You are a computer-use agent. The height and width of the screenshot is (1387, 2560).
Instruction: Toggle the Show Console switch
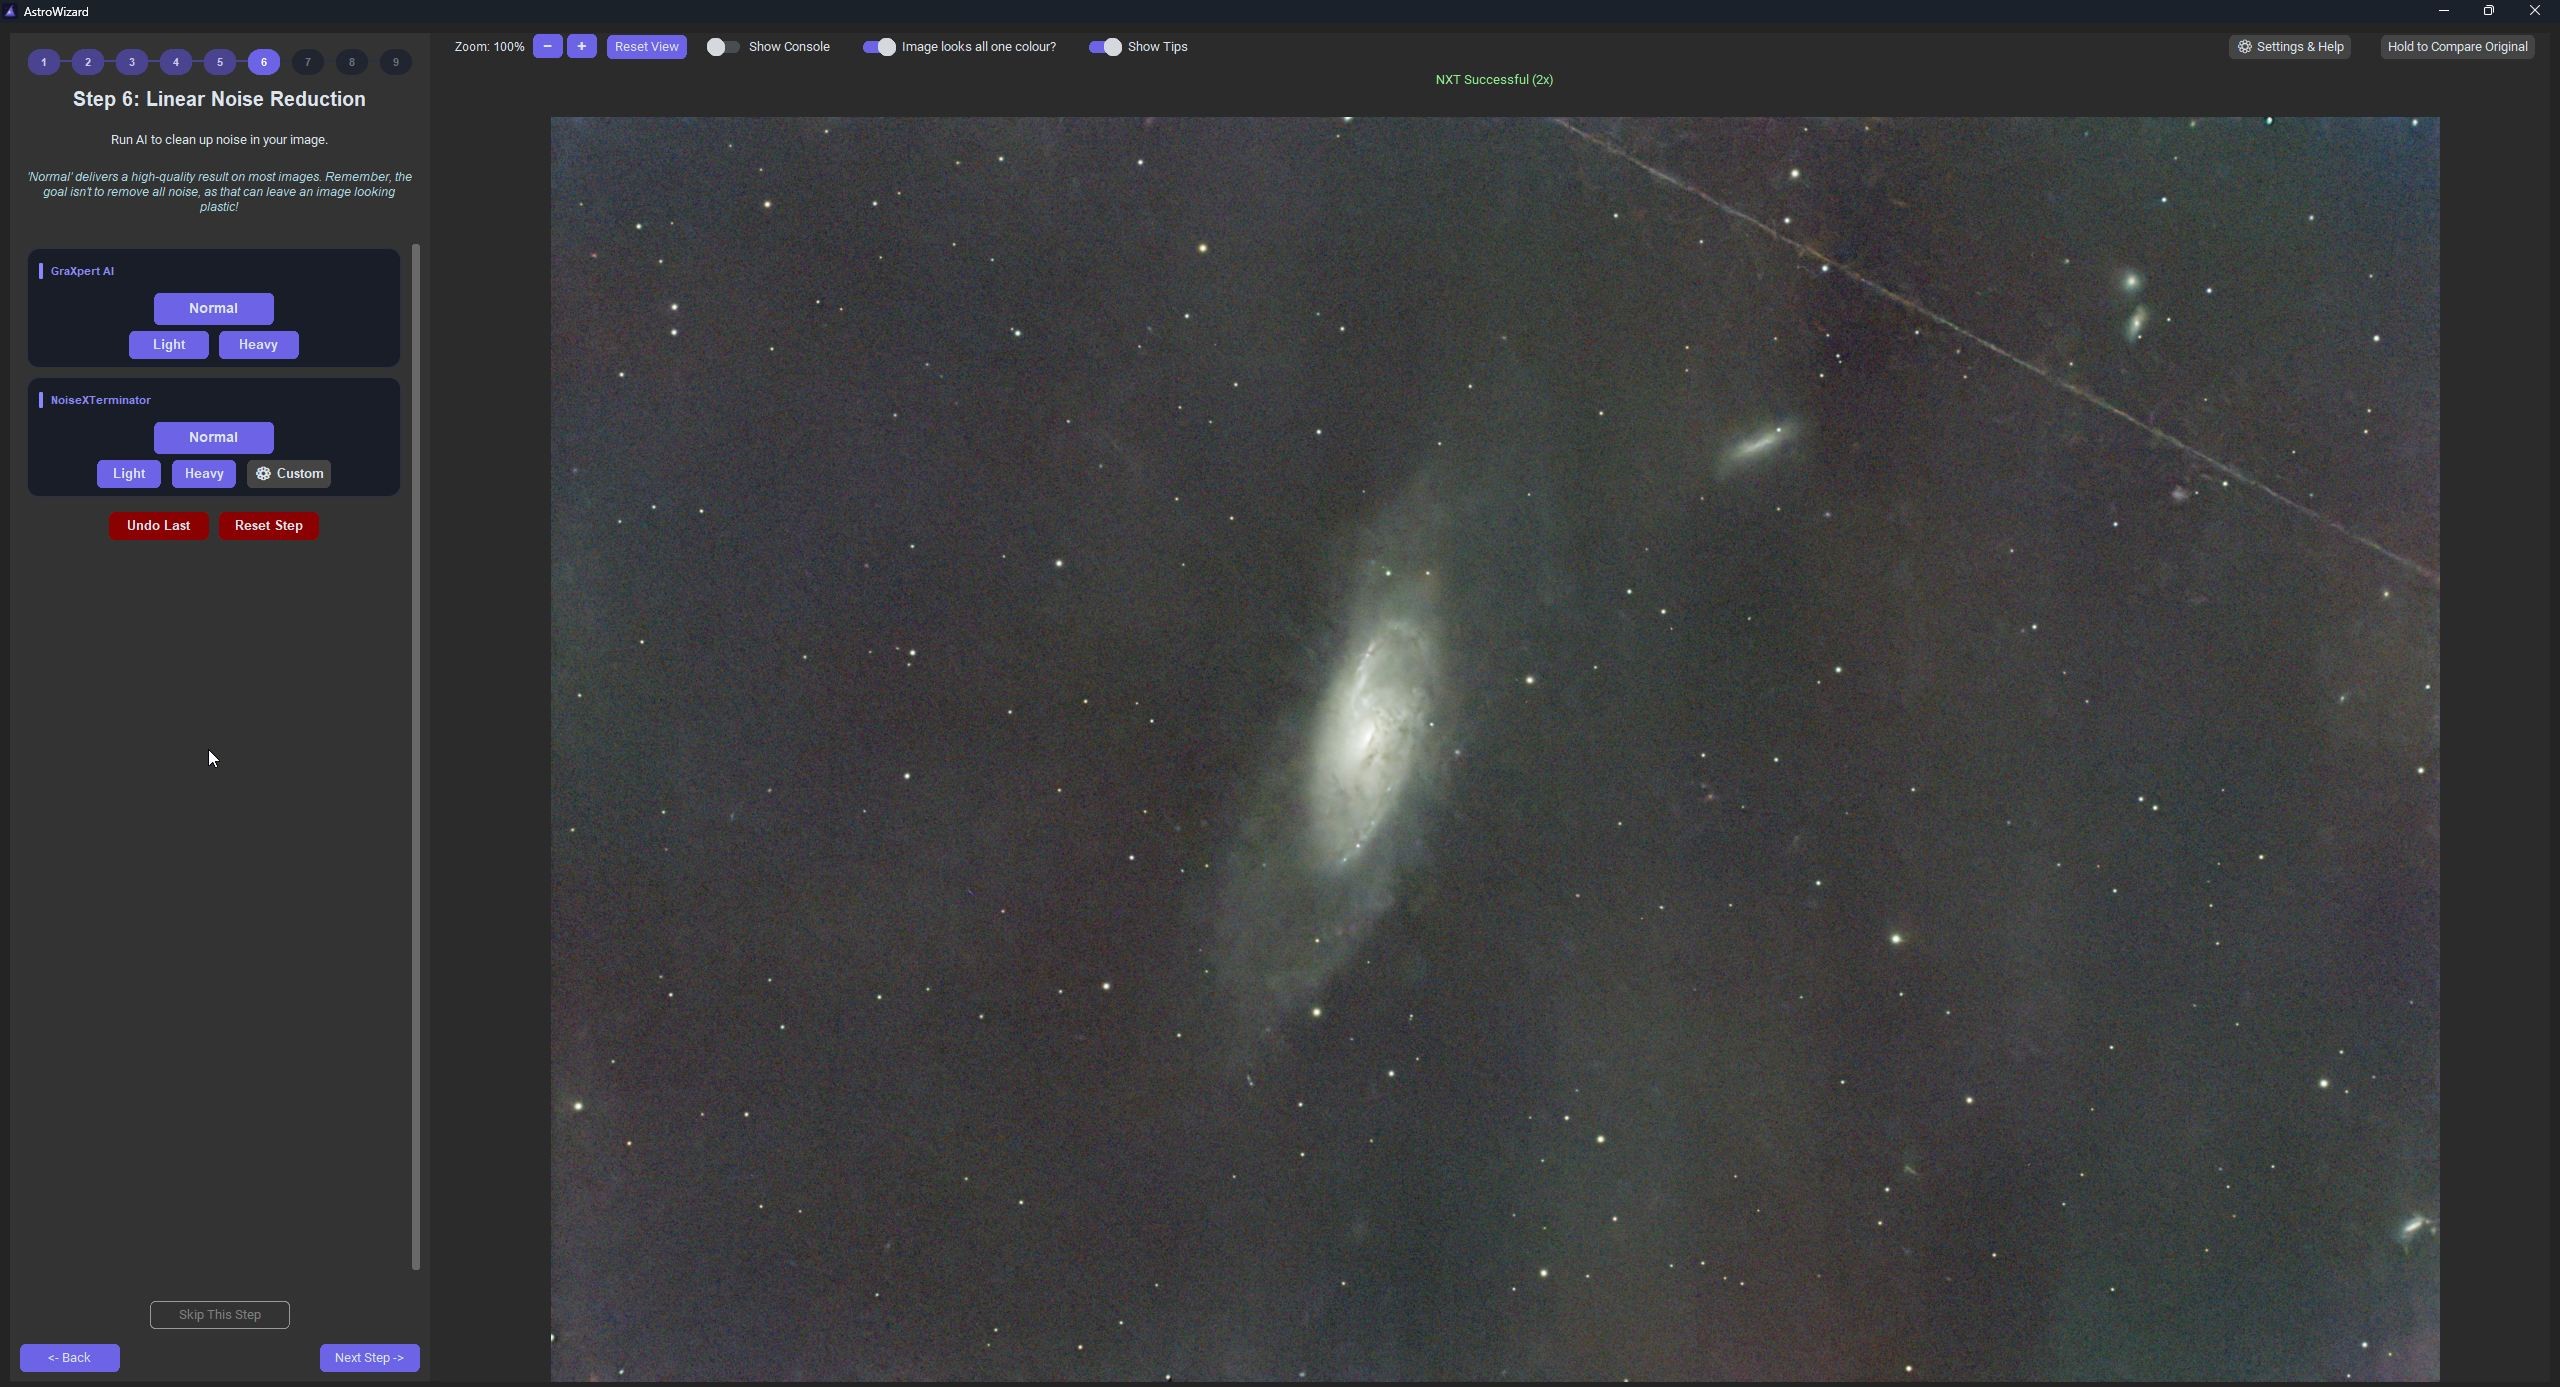723,47
